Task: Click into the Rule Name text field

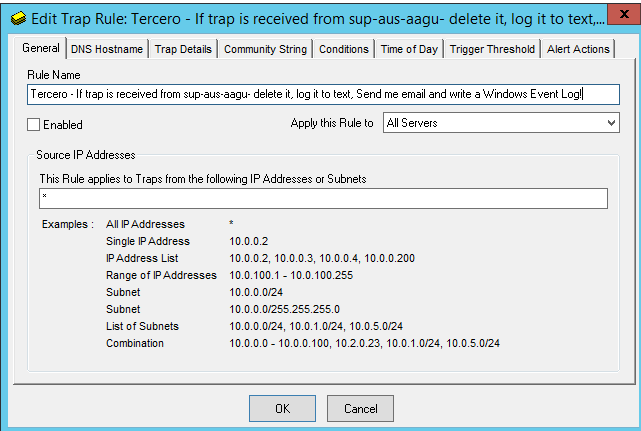Action: (323, 94)
